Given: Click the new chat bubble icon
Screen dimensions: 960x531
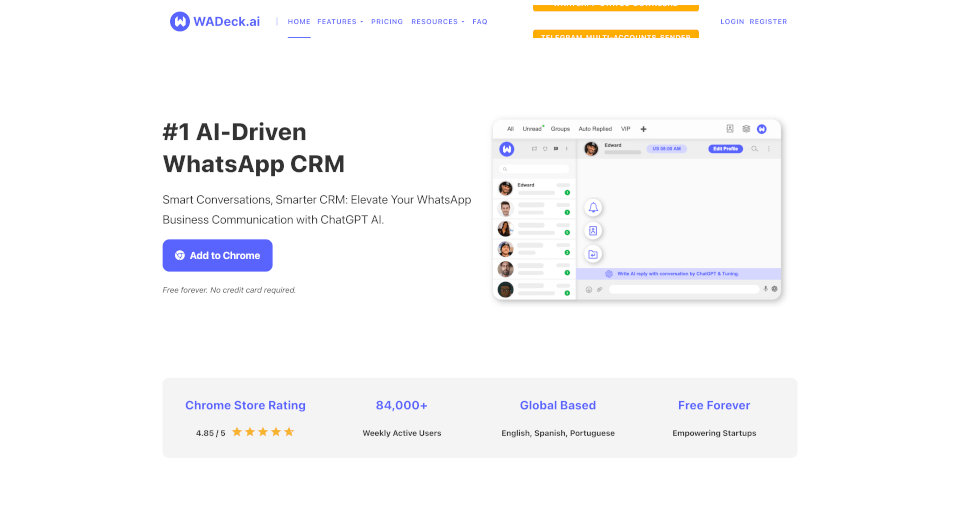Looking at the screenshot, I should 556,149.
